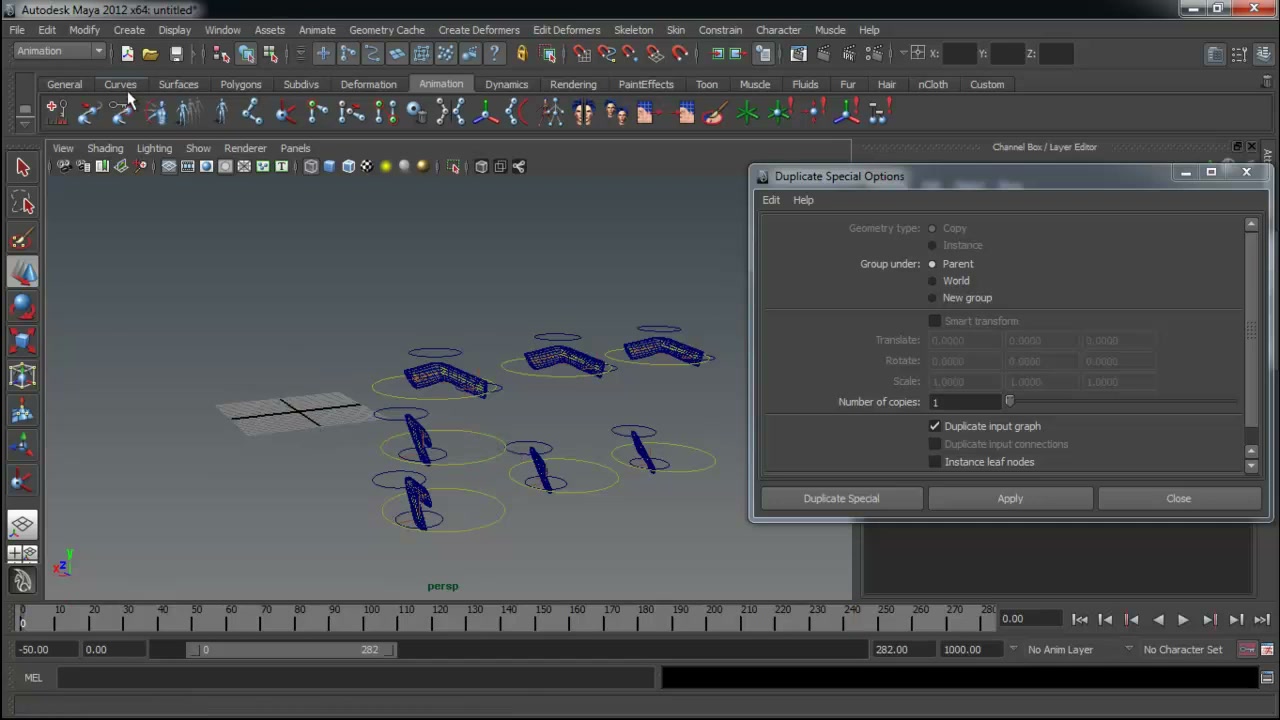Play the animation forwards

coord(1183,620)
